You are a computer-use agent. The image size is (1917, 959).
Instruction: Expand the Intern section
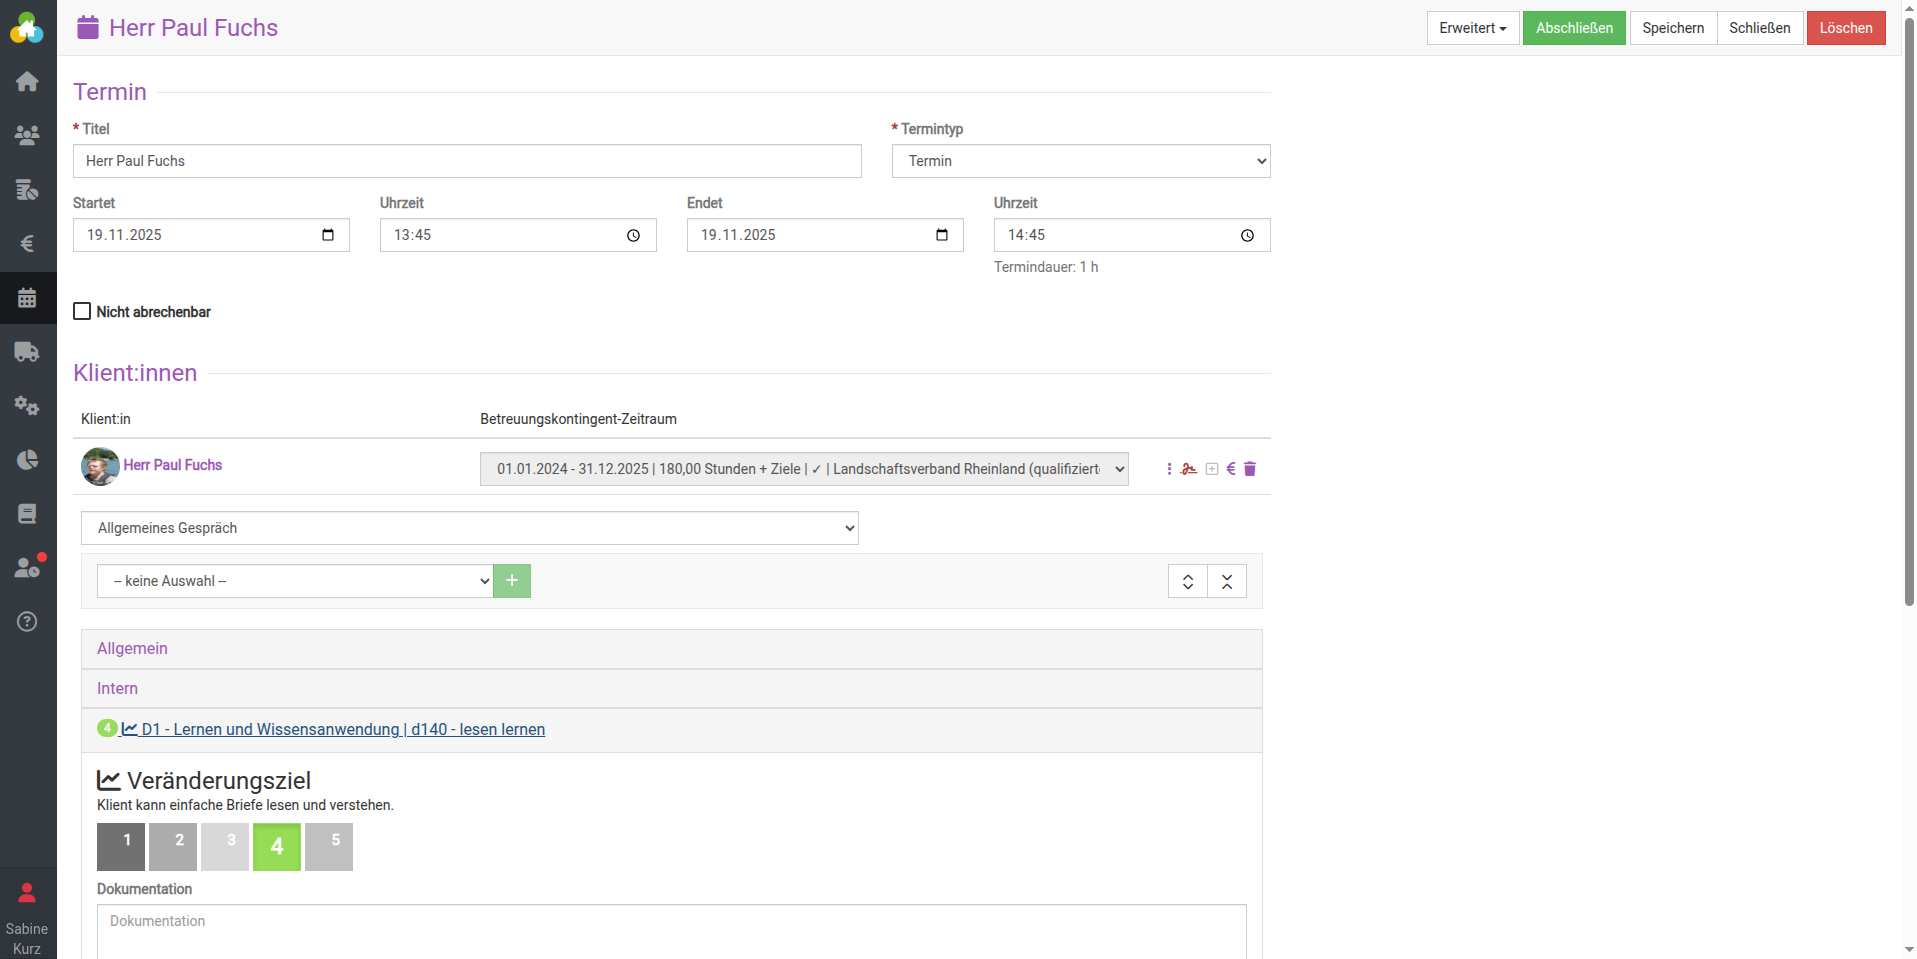click(117, 689)
